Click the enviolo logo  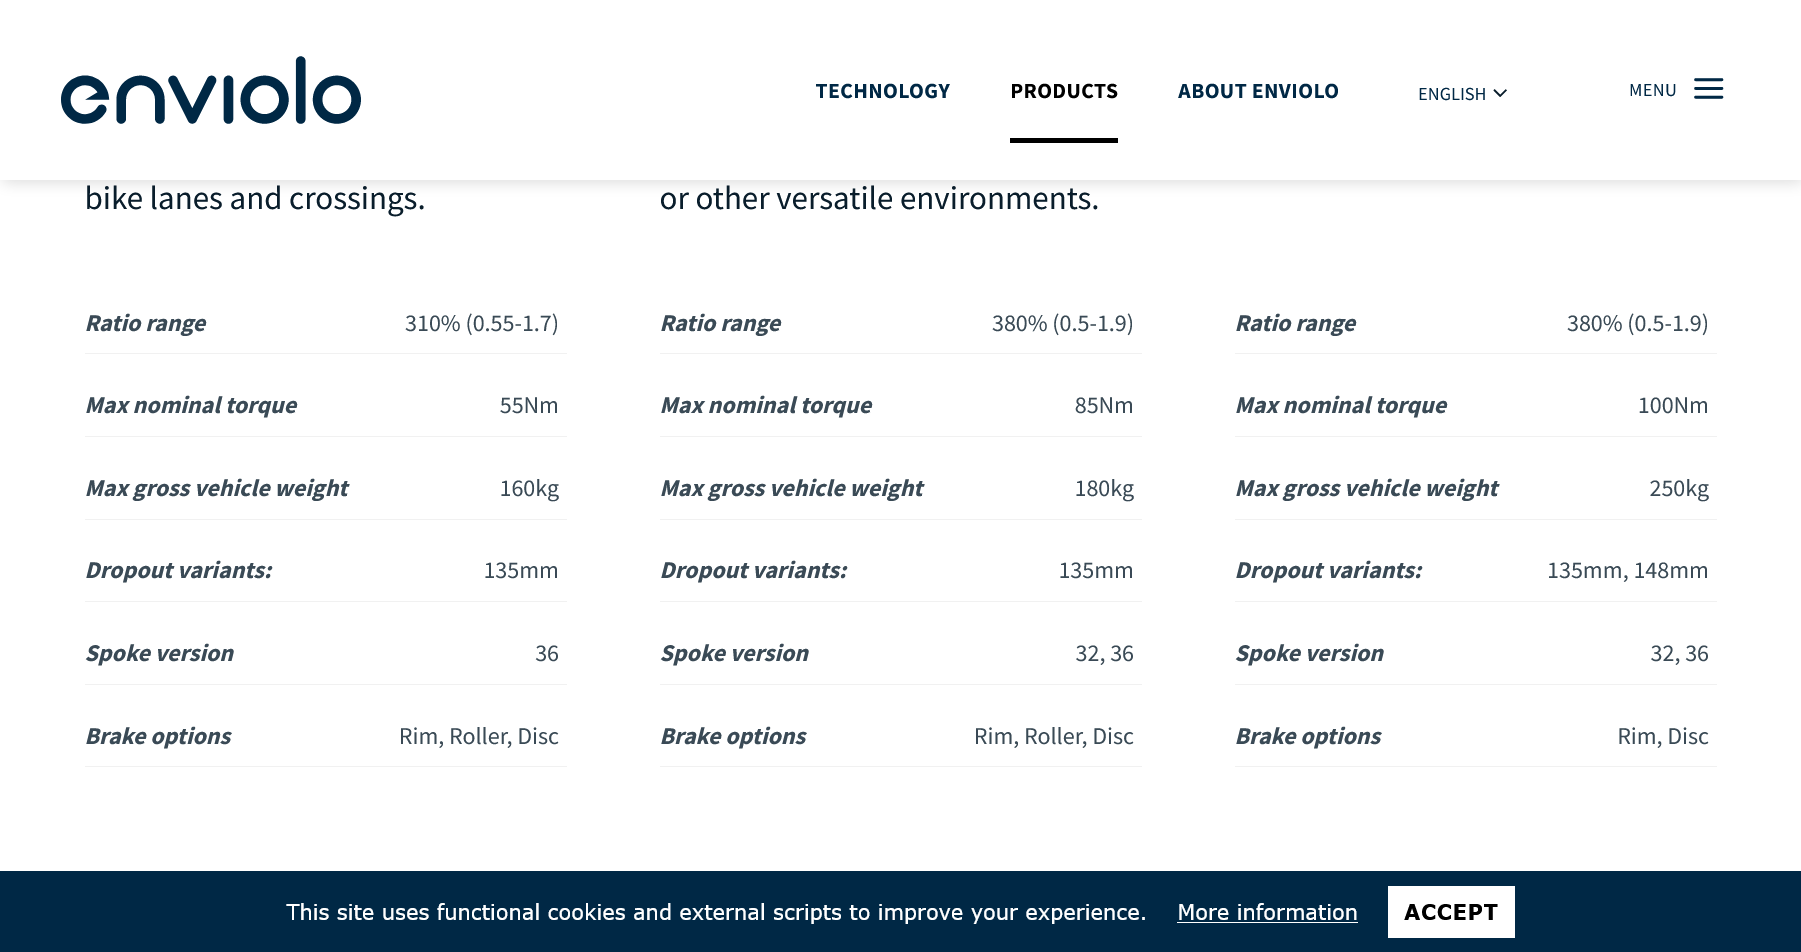[211, 90]
